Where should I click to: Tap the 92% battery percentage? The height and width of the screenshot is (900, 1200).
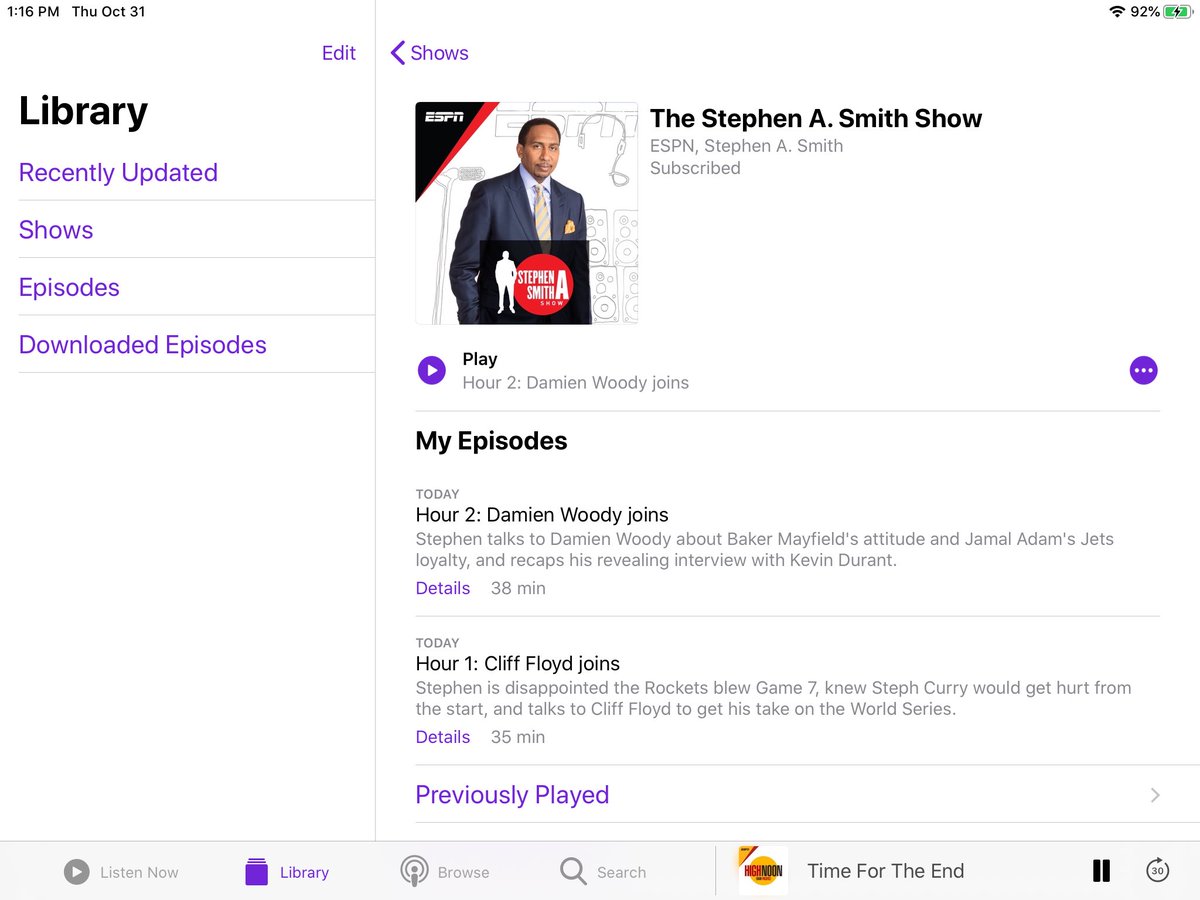pyautogui.click(x=1146, y=12)
